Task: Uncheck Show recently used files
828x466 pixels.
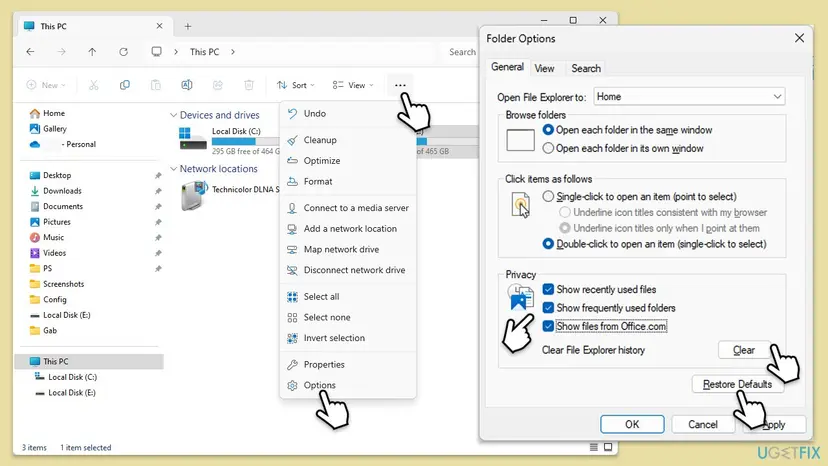Action: click(x=548, y=290)
